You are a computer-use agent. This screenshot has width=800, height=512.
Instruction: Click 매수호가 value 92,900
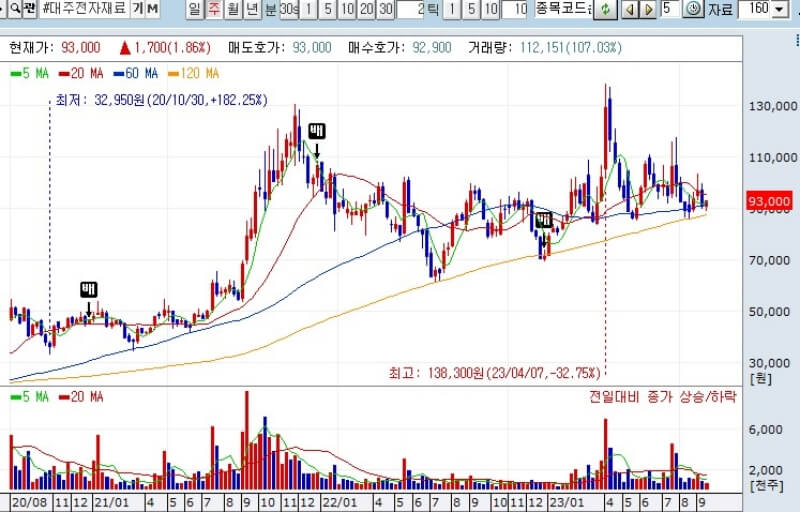pos(432,47)
